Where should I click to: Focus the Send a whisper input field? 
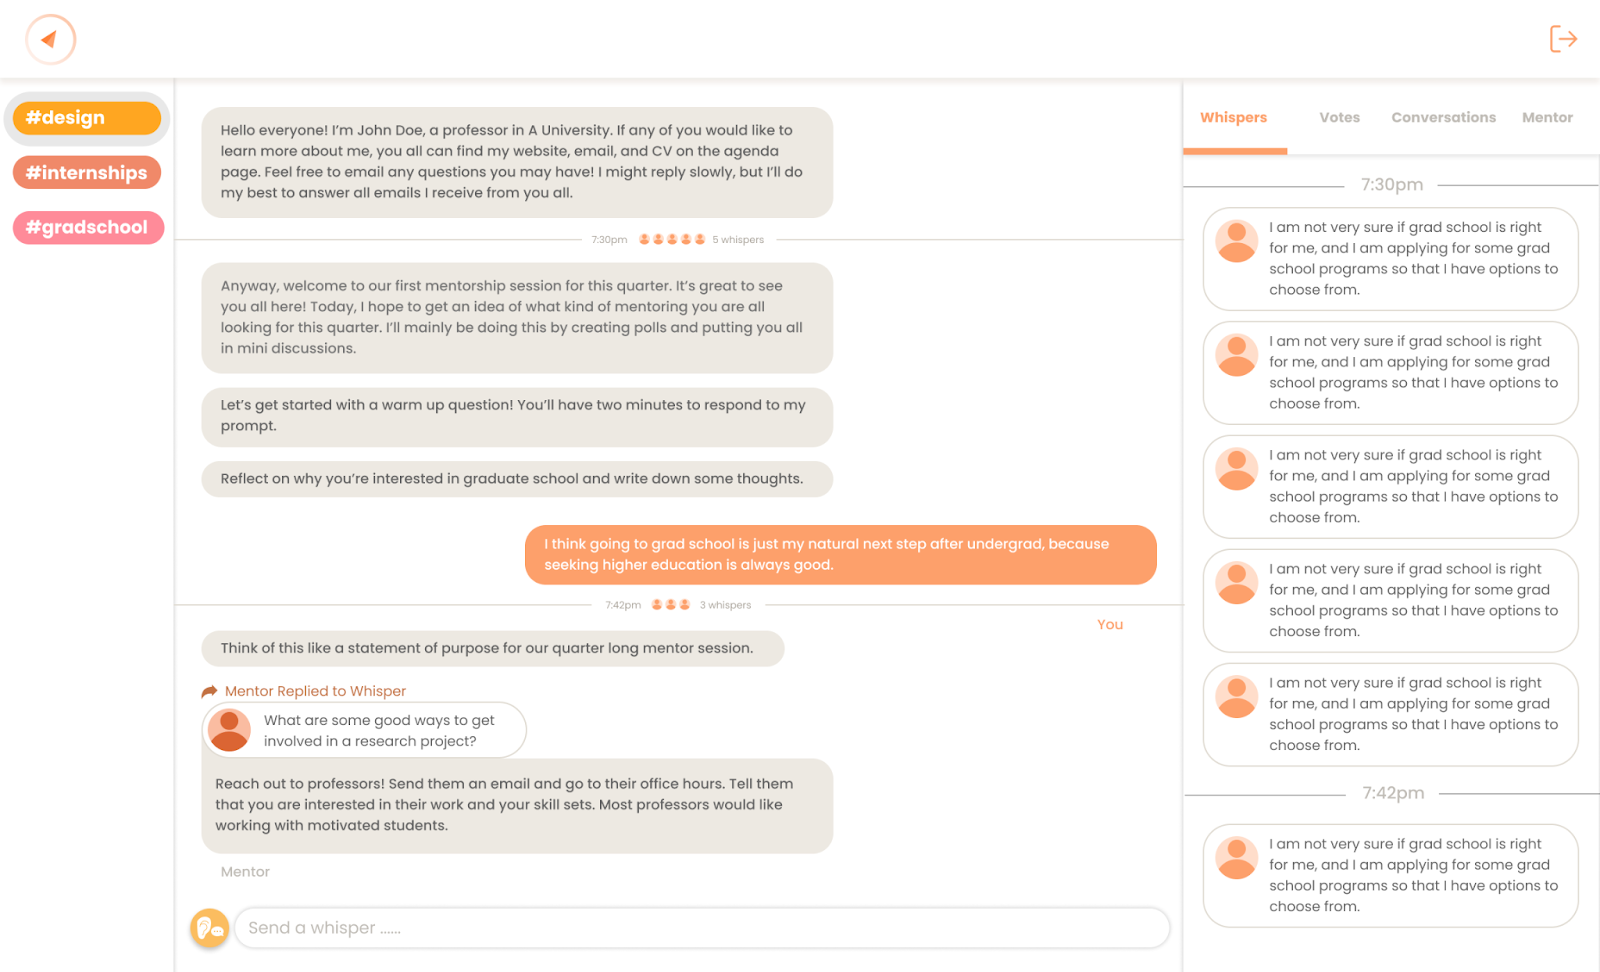click(700, 928)
